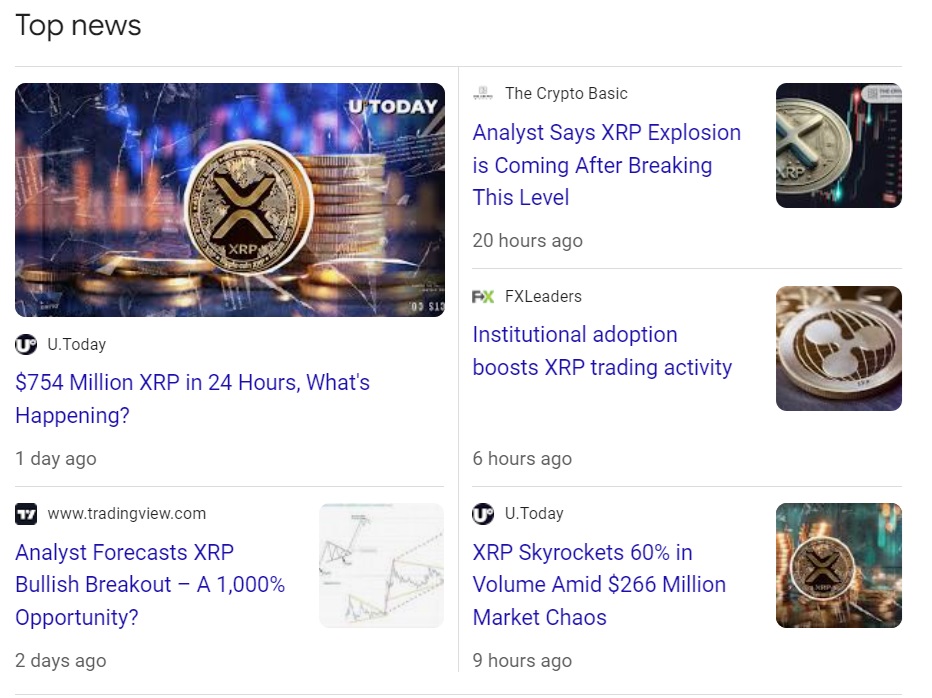Click "The Crypto Basic" source name
Screen dimensions: 932x698
click(x=566, y=93)
